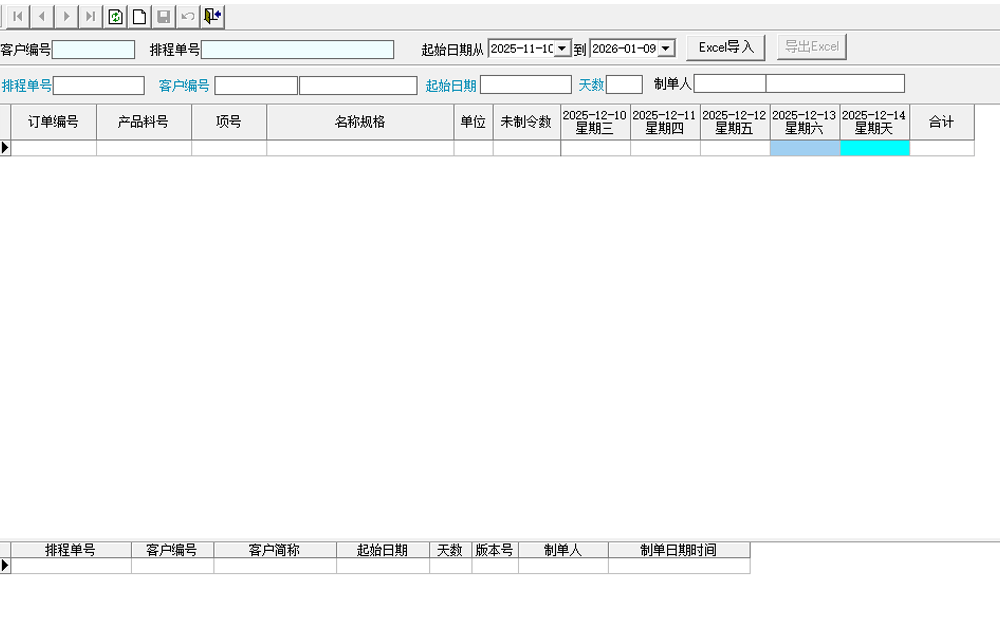Open the start date from dropdown
The image size is (1000, 636).
[x=562, y=48]
